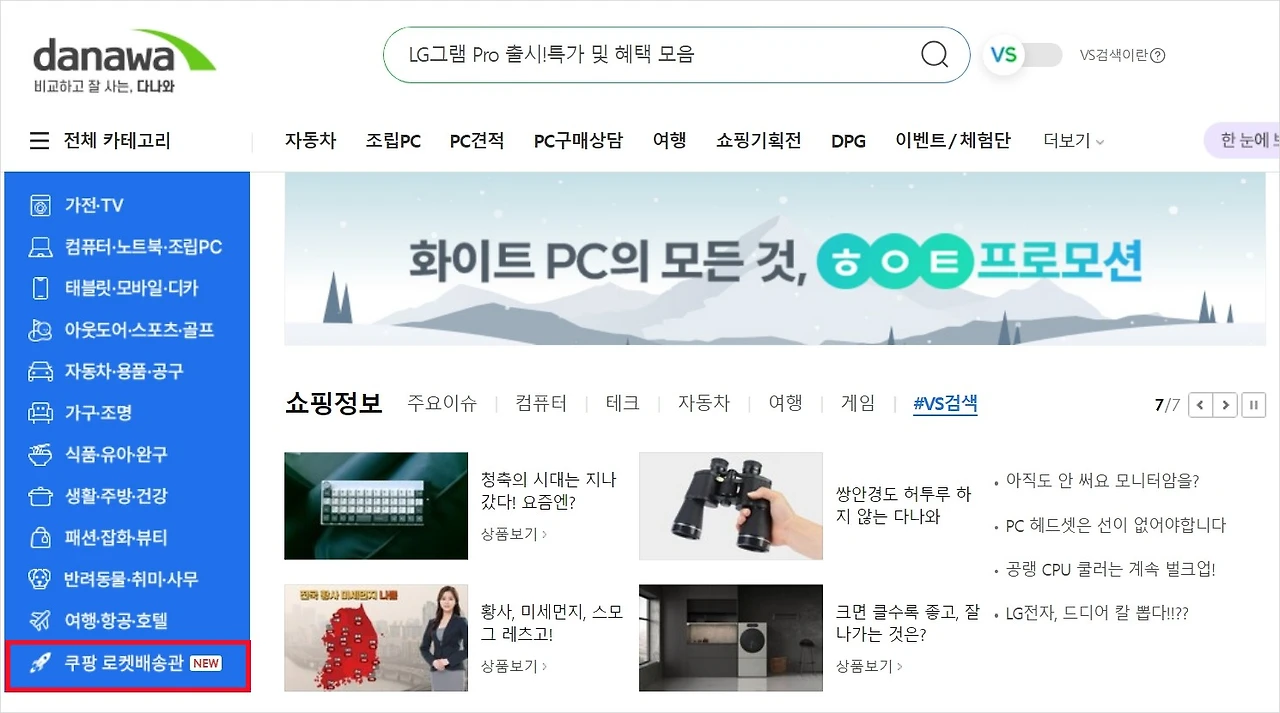Viewport: 1280px width, 713px height.
Task: Open the 쿠팡 로켓배송관 text link
Action: (124, 663)
